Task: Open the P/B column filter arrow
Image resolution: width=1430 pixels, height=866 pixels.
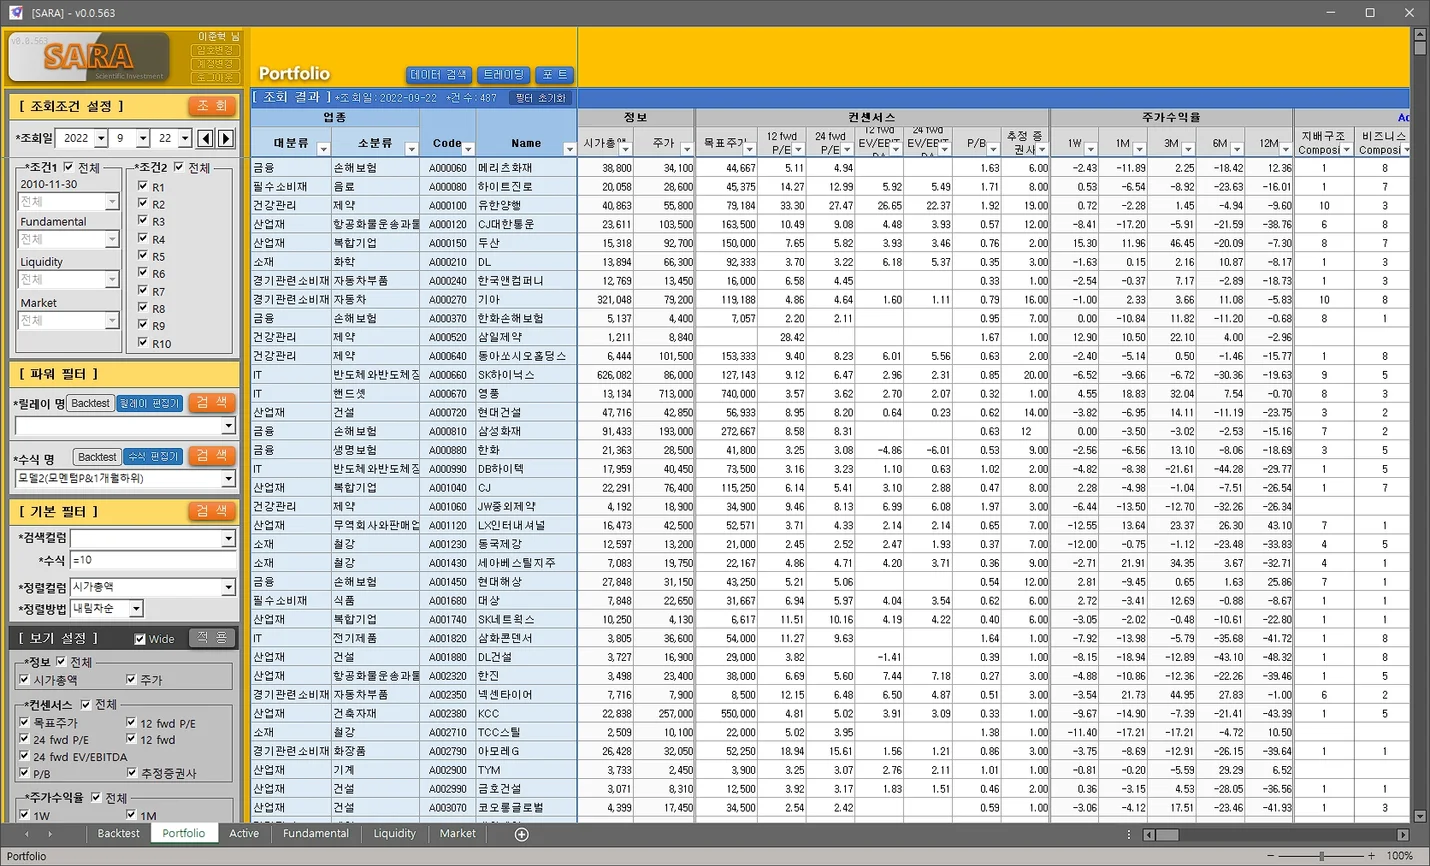Action: coord(994,149)
